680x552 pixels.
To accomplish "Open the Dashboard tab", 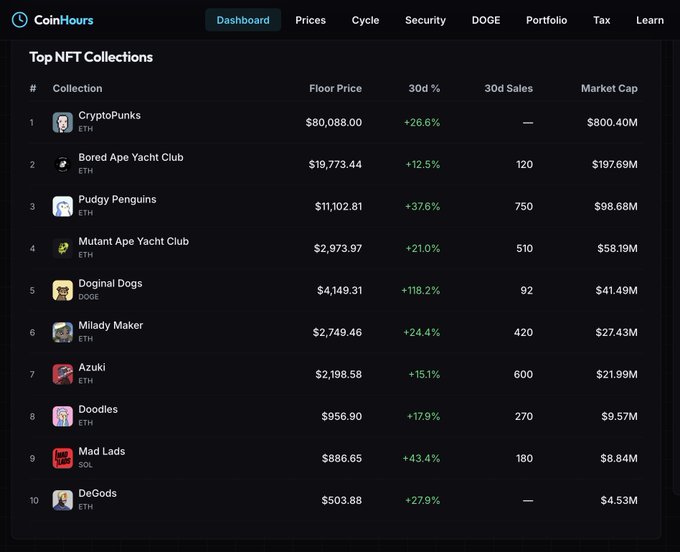I will 243,20.
